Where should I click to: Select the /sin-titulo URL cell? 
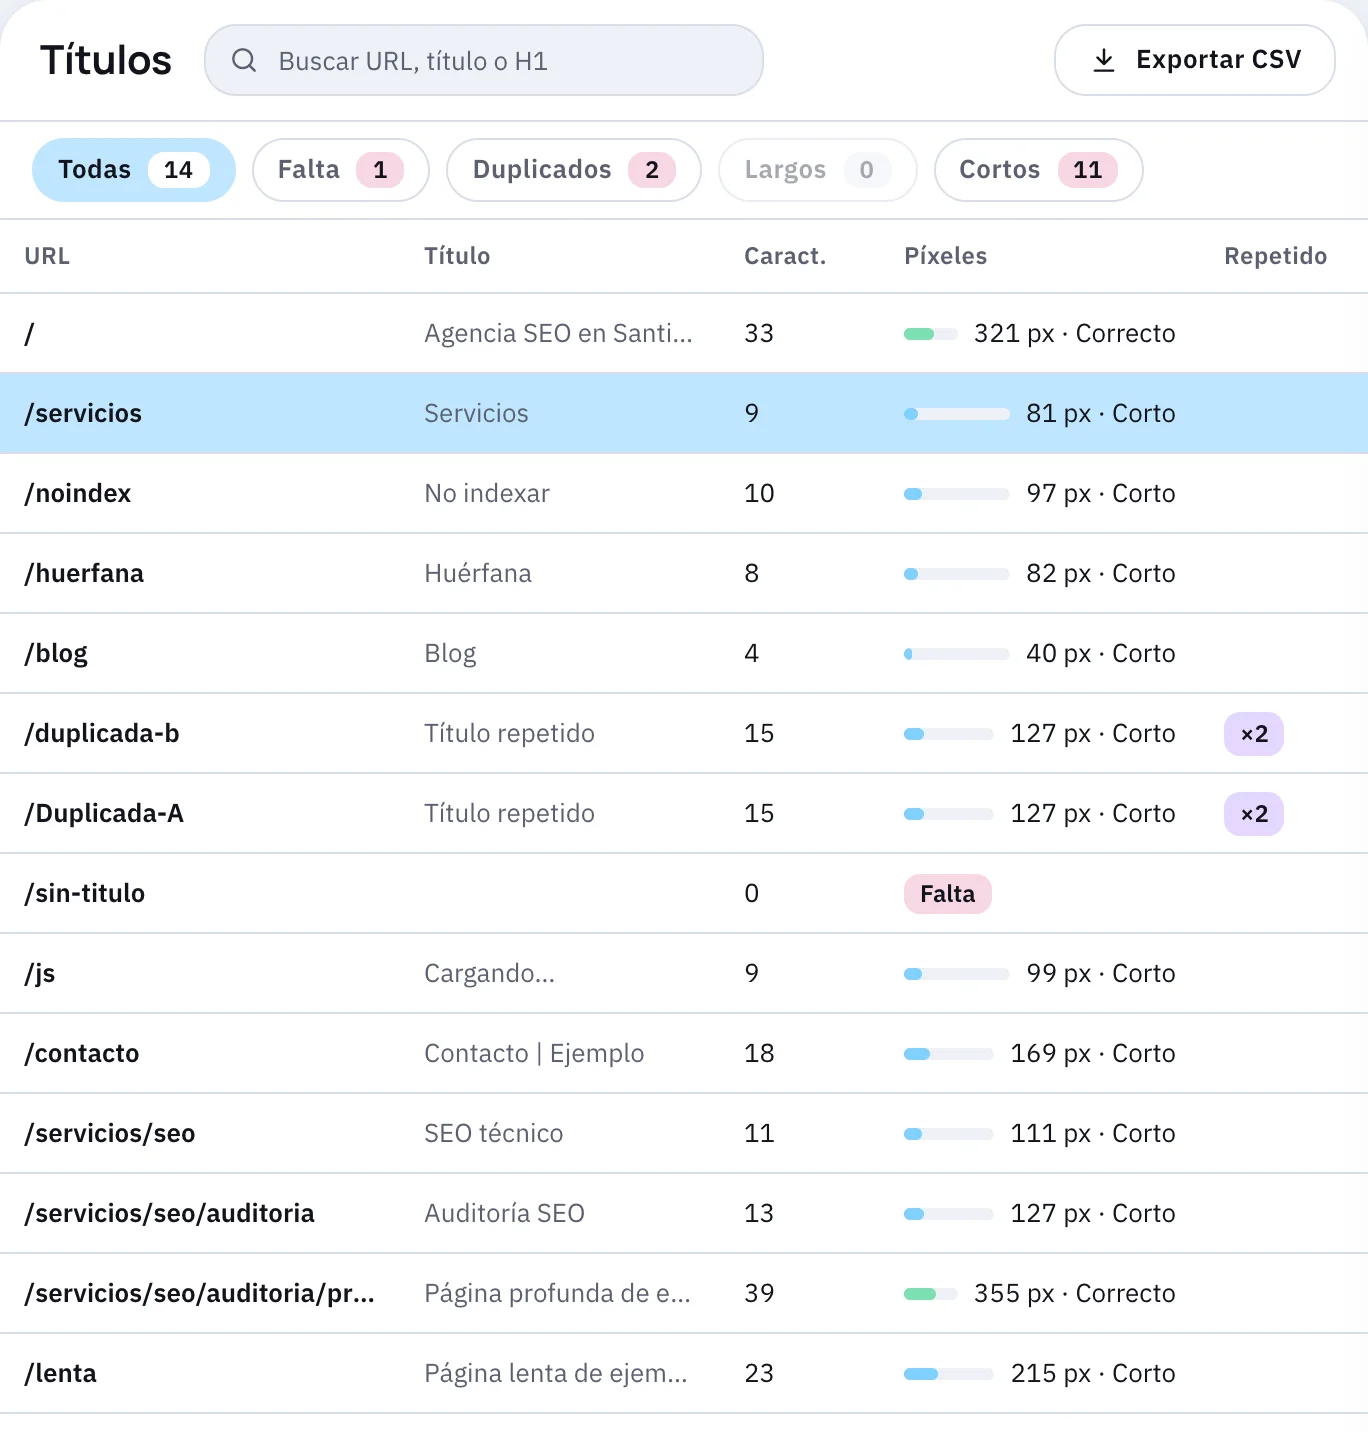click(85, 894)
